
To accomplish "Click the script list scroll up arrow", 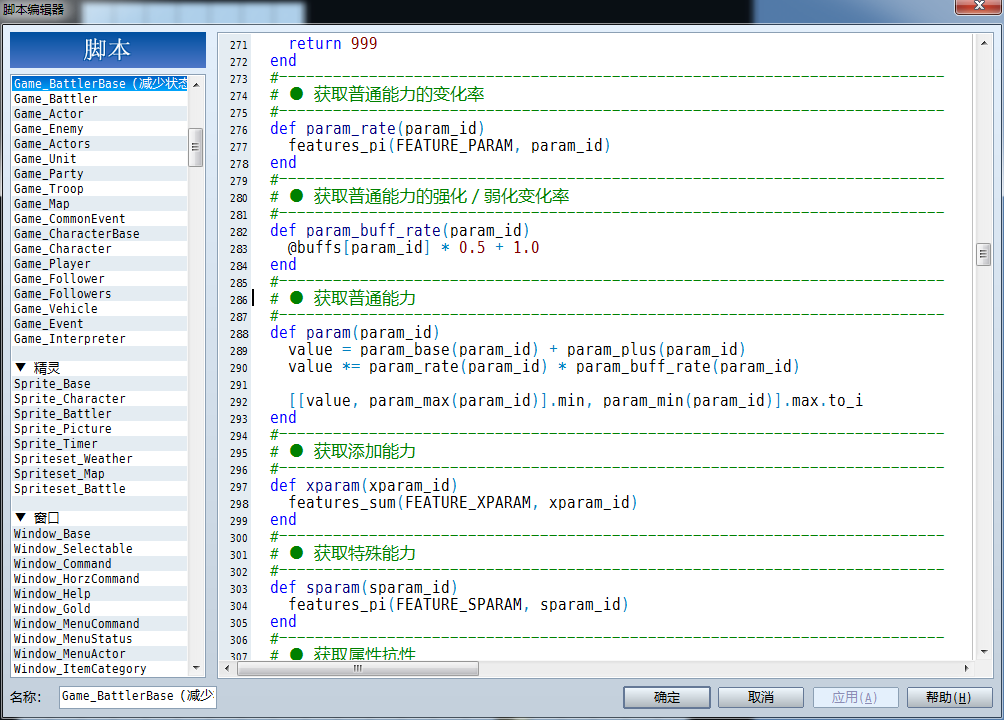I will point(196,84).
